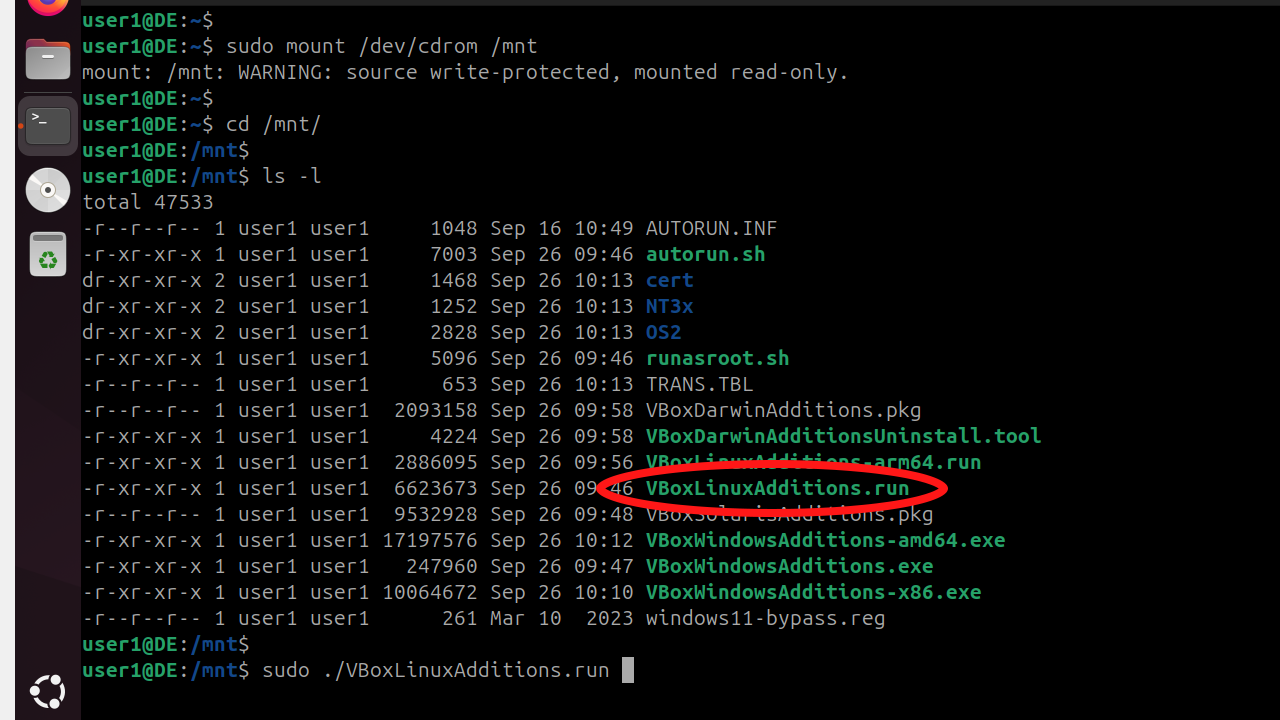
Task: Click the "Sep 16 10:49" timestamp
Action: pos(561,228)
